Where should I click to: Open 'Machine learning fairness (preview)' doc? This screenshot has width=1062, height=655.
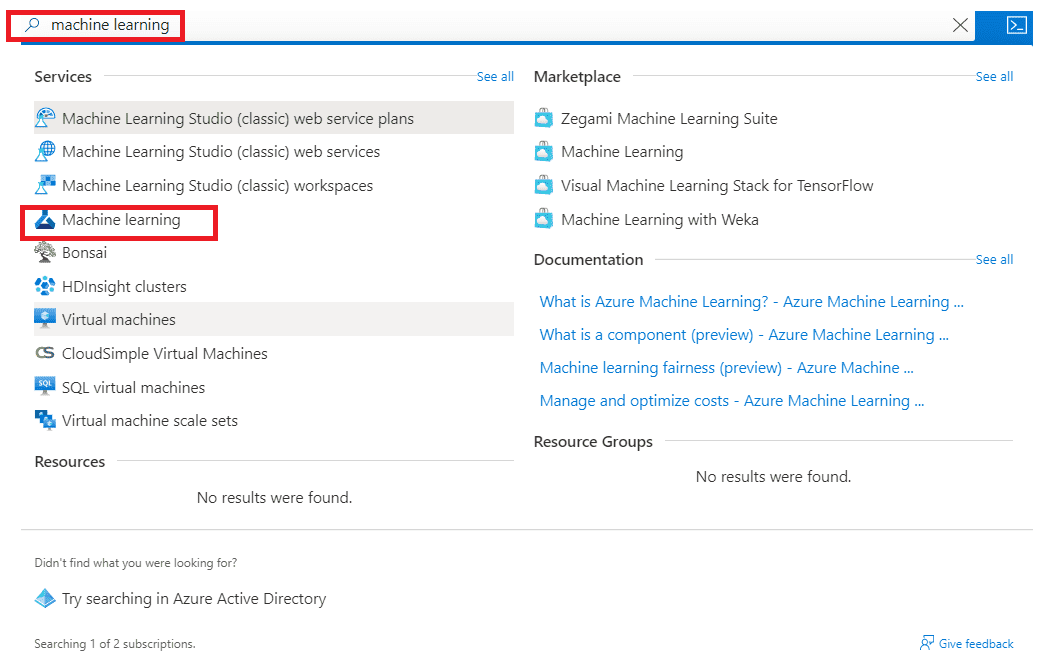click(x=727, y=368)
